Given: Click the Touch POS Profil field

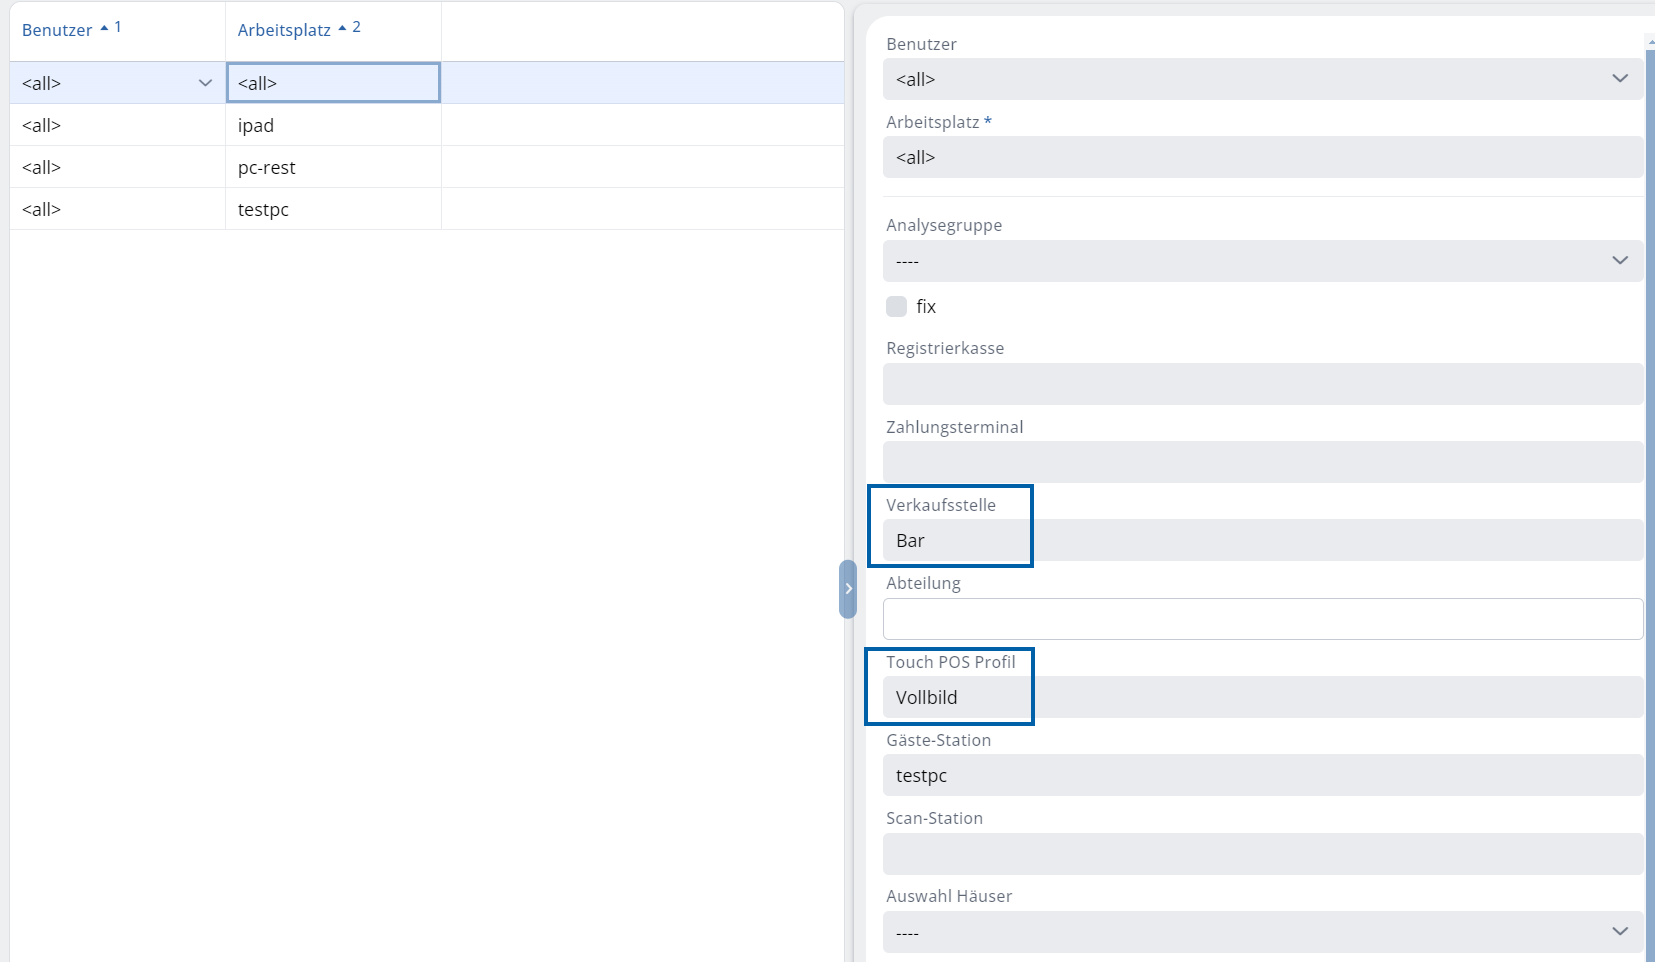Looking at the screenshot, I should tap(1262, 698).
